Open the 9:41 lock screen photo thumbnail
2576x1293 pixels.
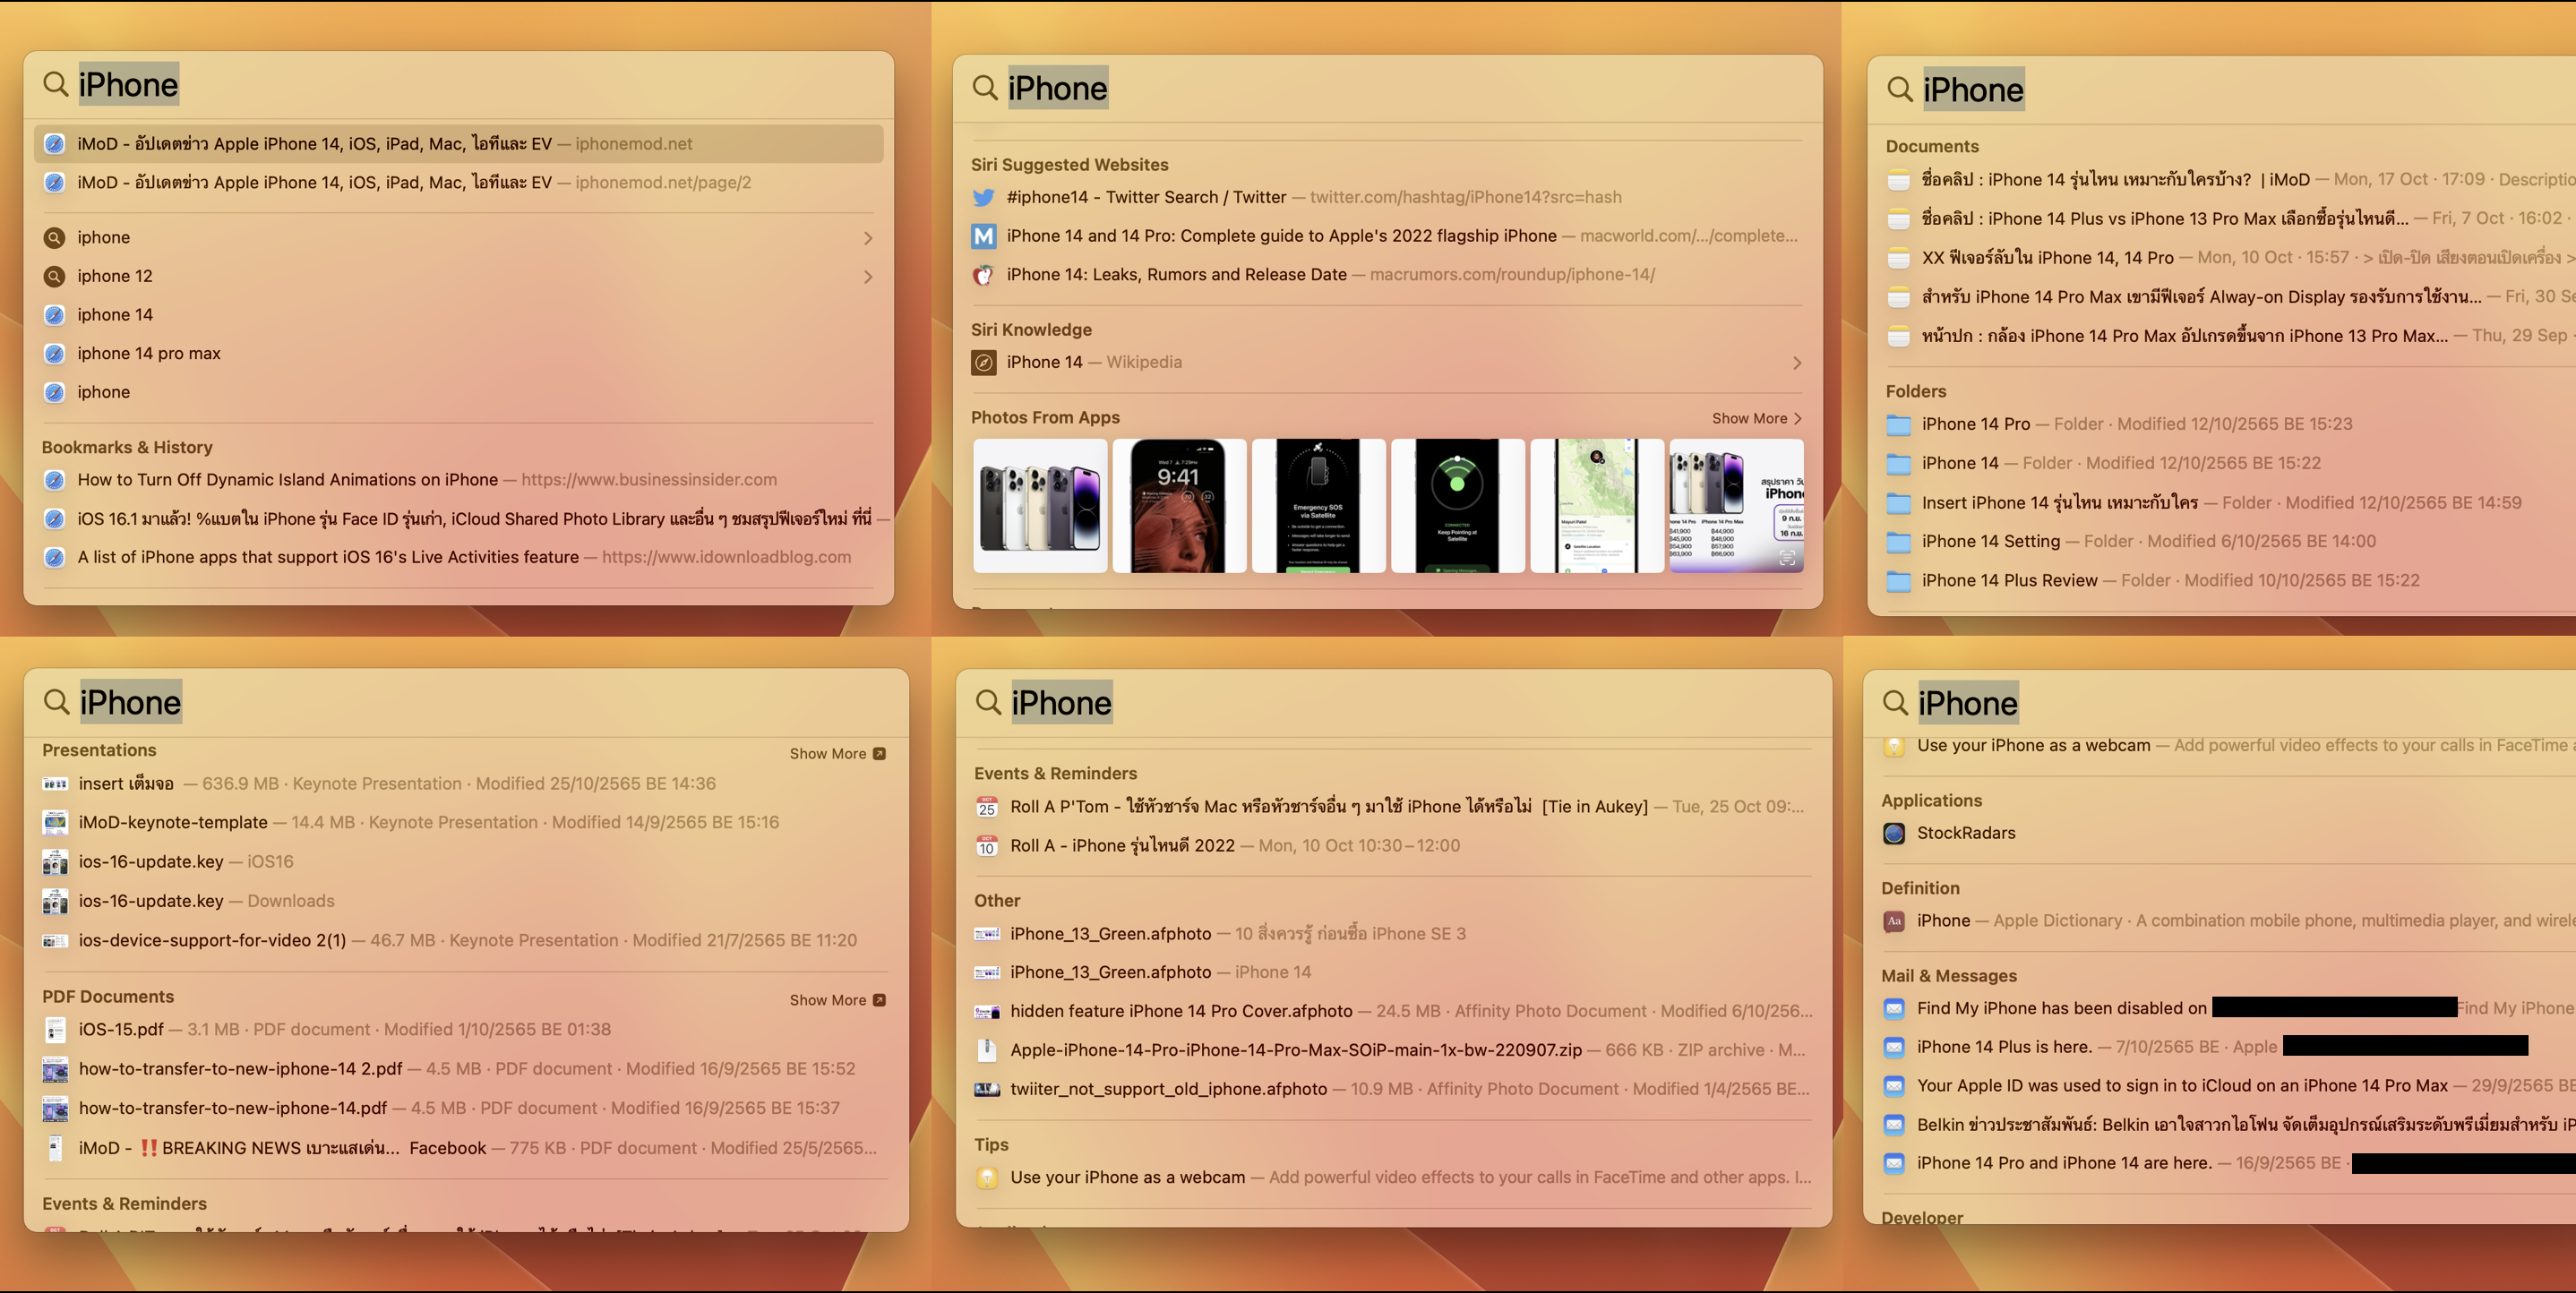pyautogui.click(x=1179, y=506)
